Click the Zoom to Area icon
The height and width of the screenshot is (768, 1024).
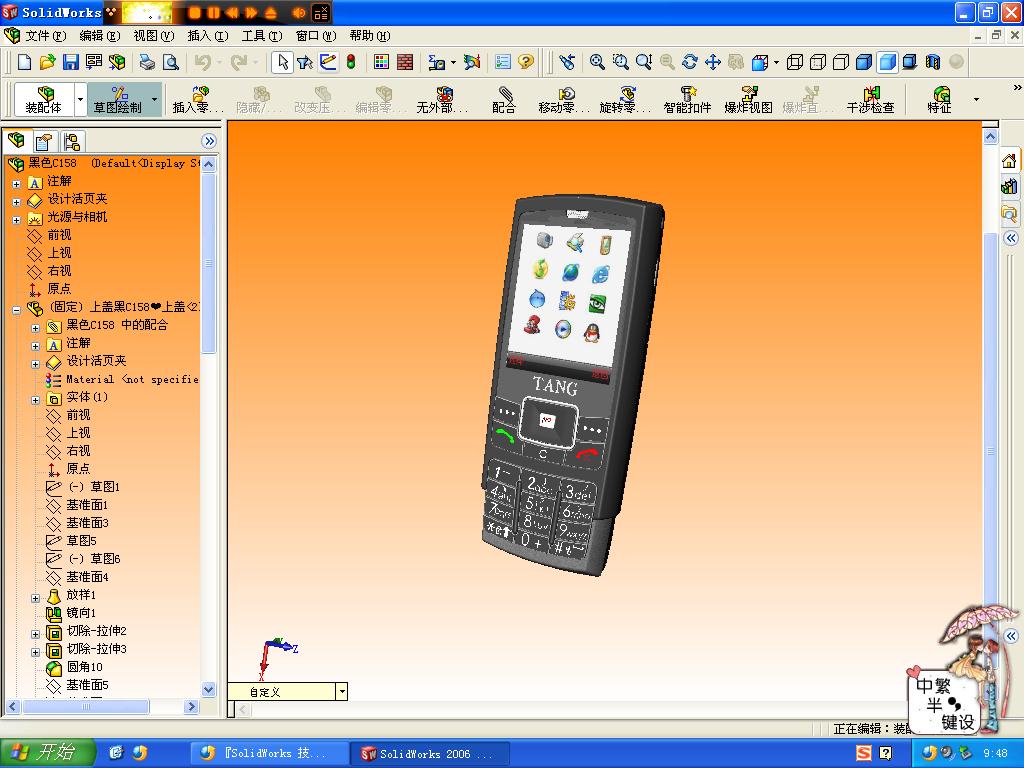tap(620, 62)
